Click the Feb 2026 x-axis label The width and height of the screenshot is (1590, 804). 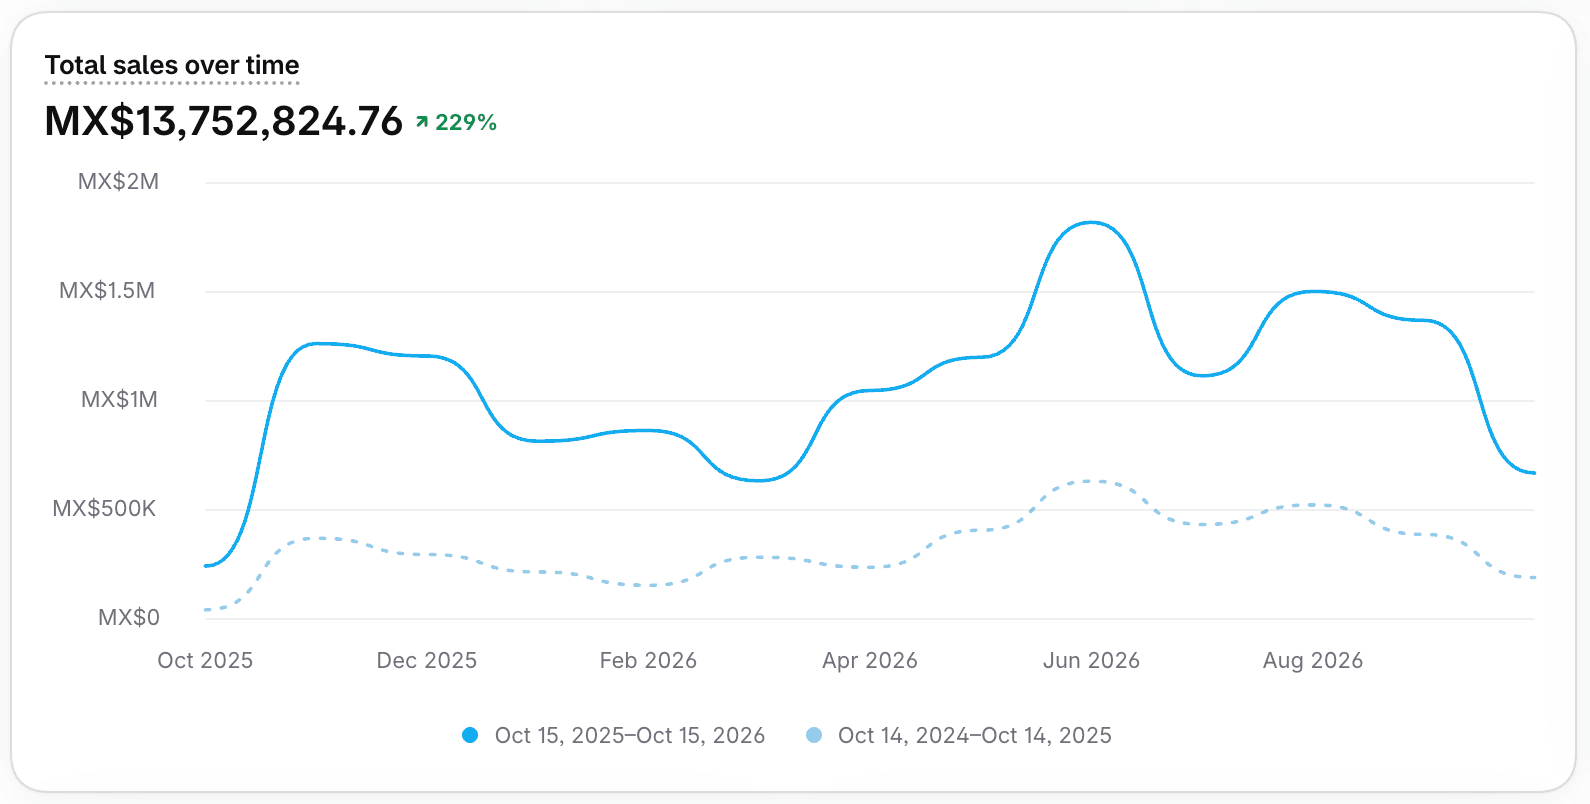[648, 661]
